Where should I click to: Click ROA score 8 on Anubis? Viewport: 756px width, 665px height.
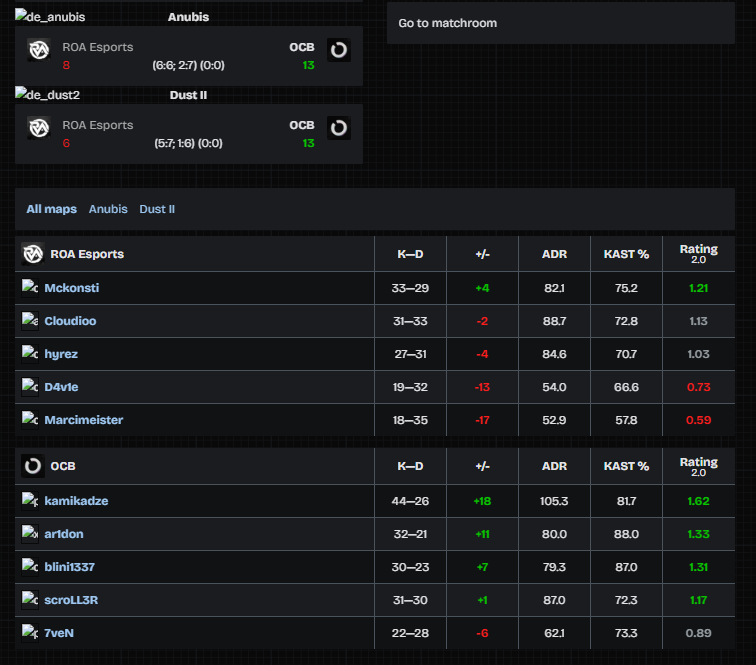pos(66,65)
